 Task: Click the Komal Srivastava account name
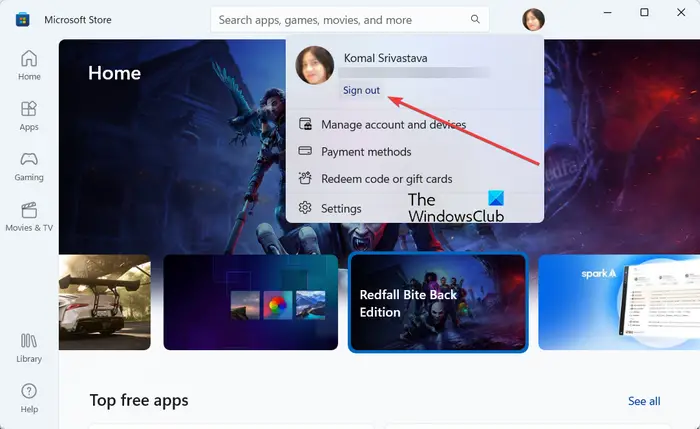(x=385, y=58)
